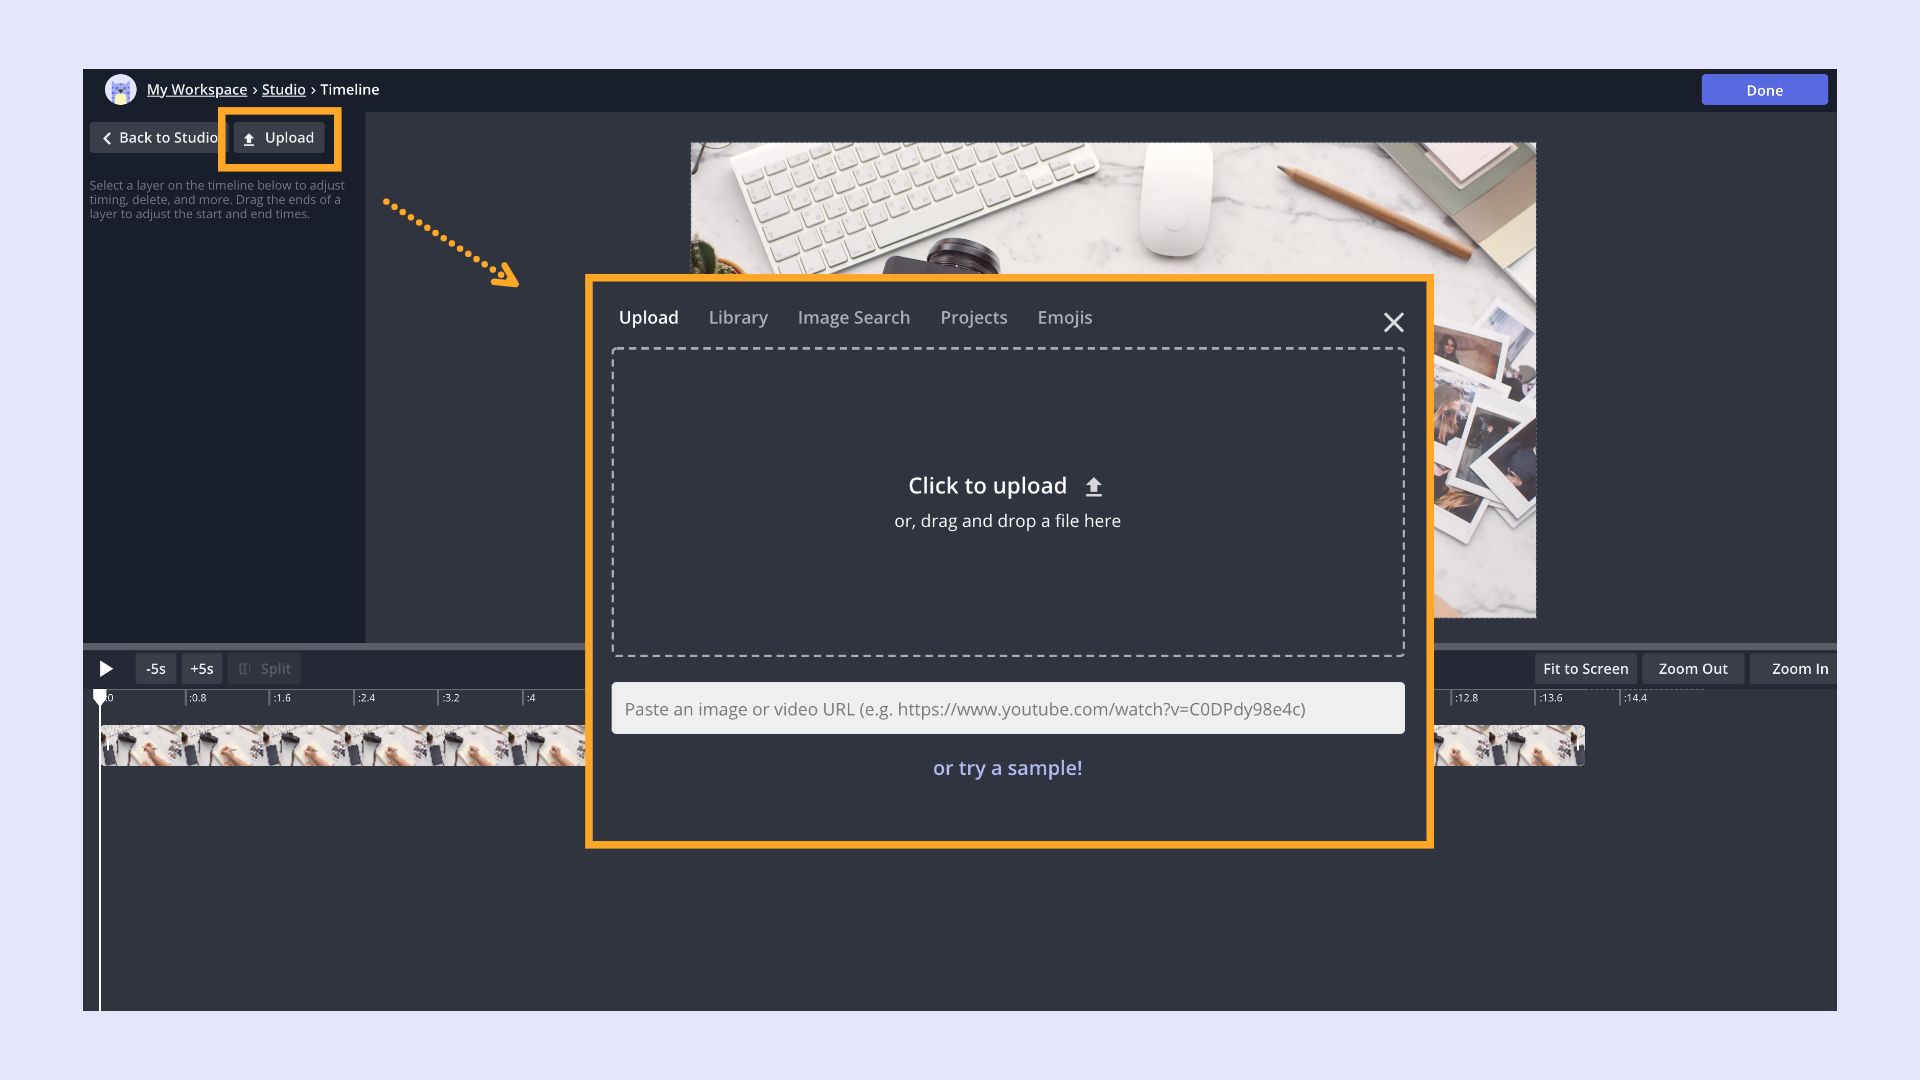Click the playhead marker on timeline ruler
This screenshot has height=1080, width=1920.
click(x=100, y=696)
